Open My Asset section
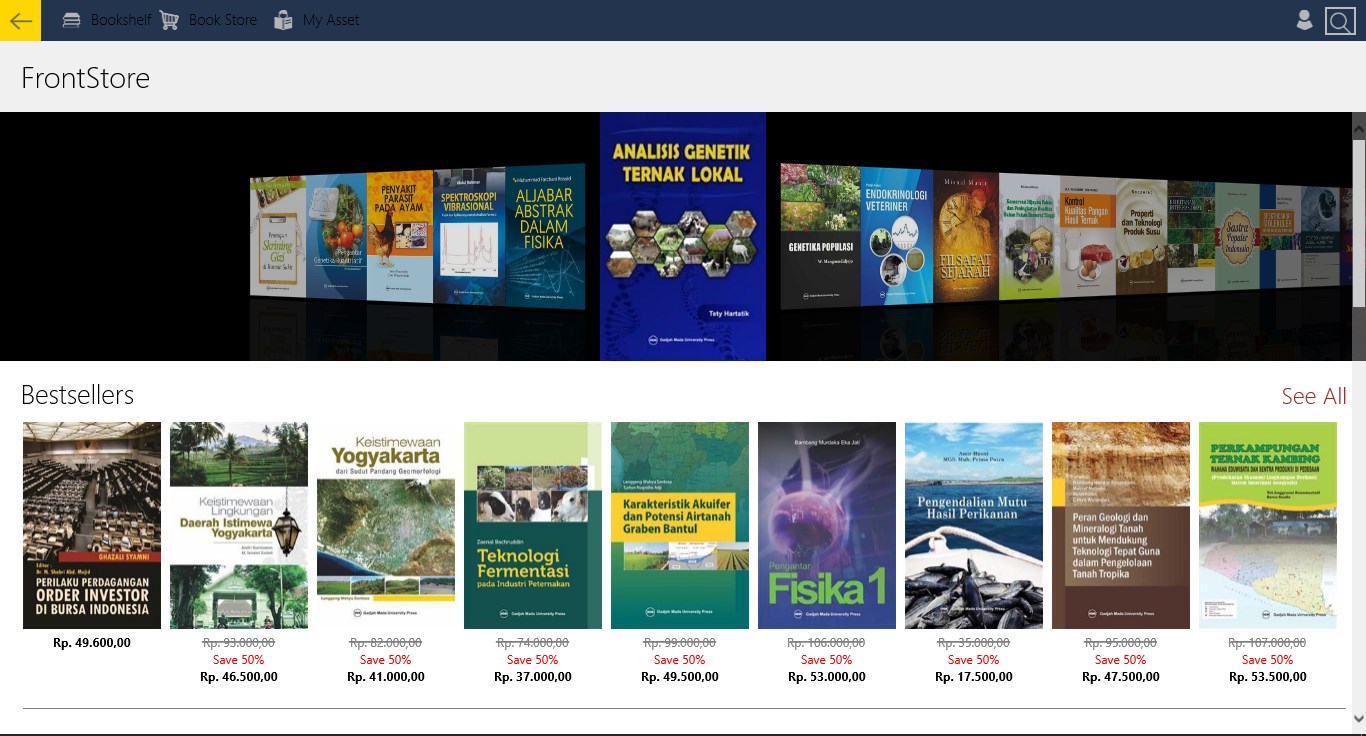 [x=316, y=20]
